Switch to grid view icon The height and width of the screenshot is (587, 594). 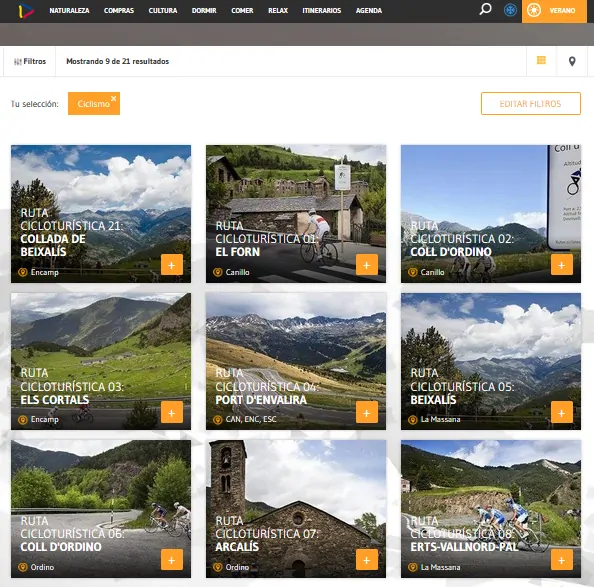pos(541,60)
